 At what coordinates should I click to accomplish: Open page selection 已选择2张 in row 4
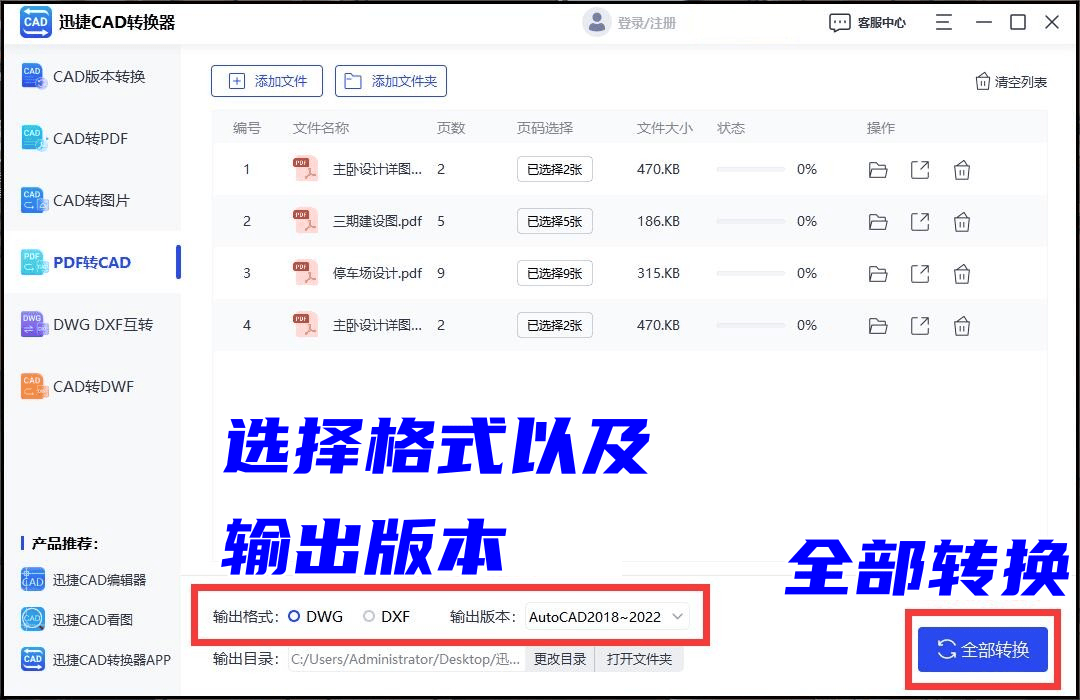click(x=554, y=325)
